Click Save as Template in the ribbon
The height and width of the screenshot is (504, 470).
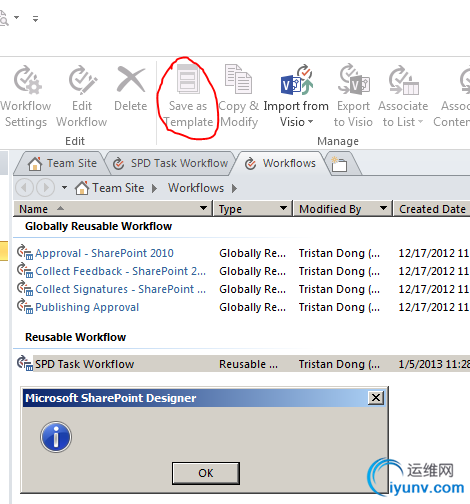click(x=188, y=97)
